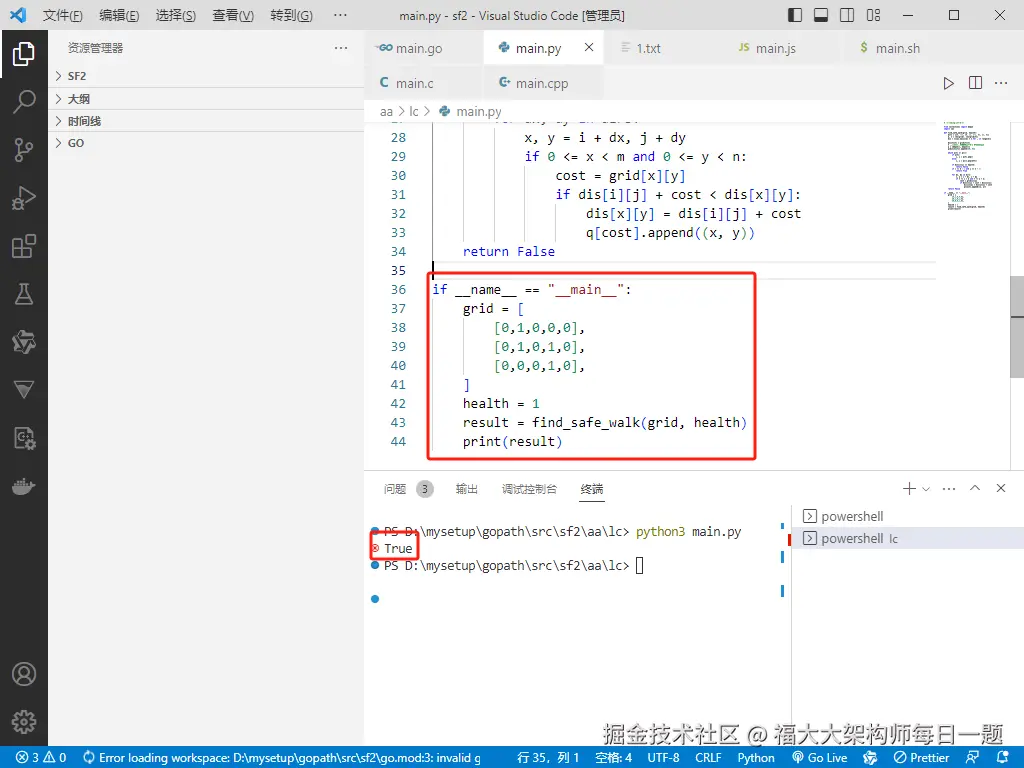The width and height of the screenshot is (1024, 768).
Task: Click the code minimap preview
Action: coord(968,165)
